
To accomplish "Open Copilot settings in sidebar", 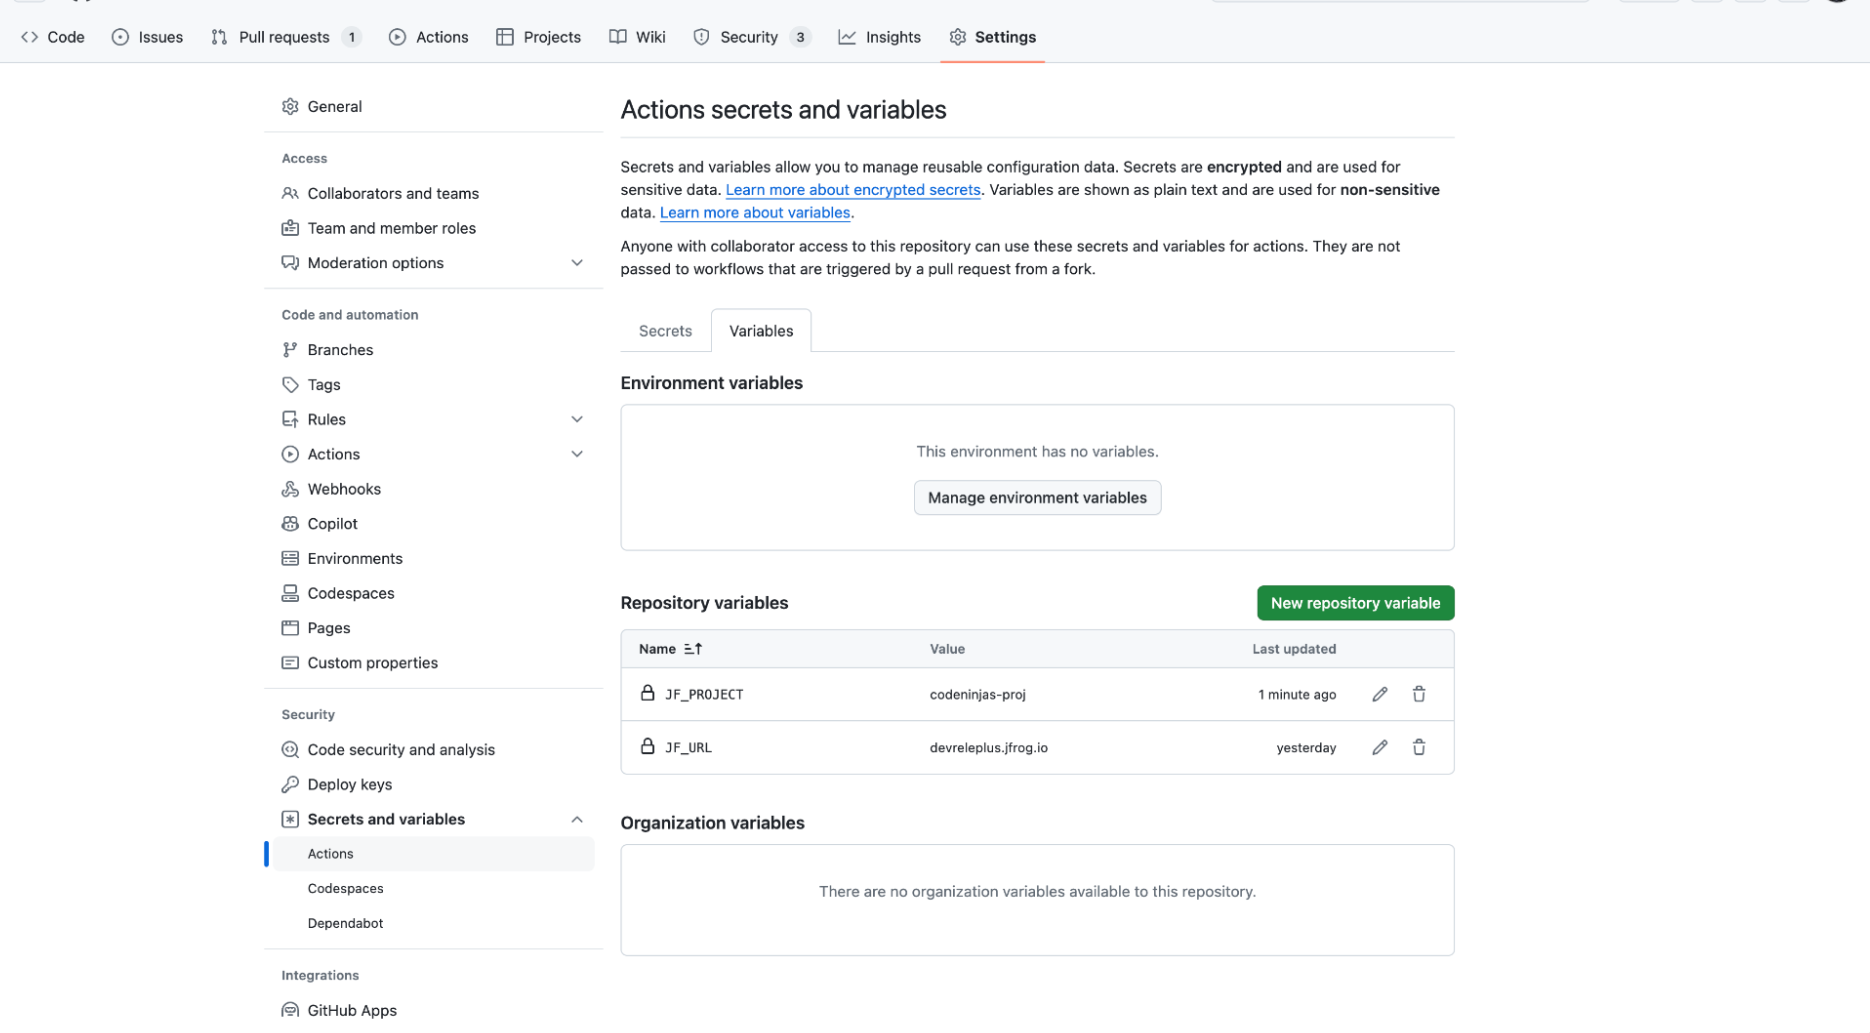I will coord(332,524).
